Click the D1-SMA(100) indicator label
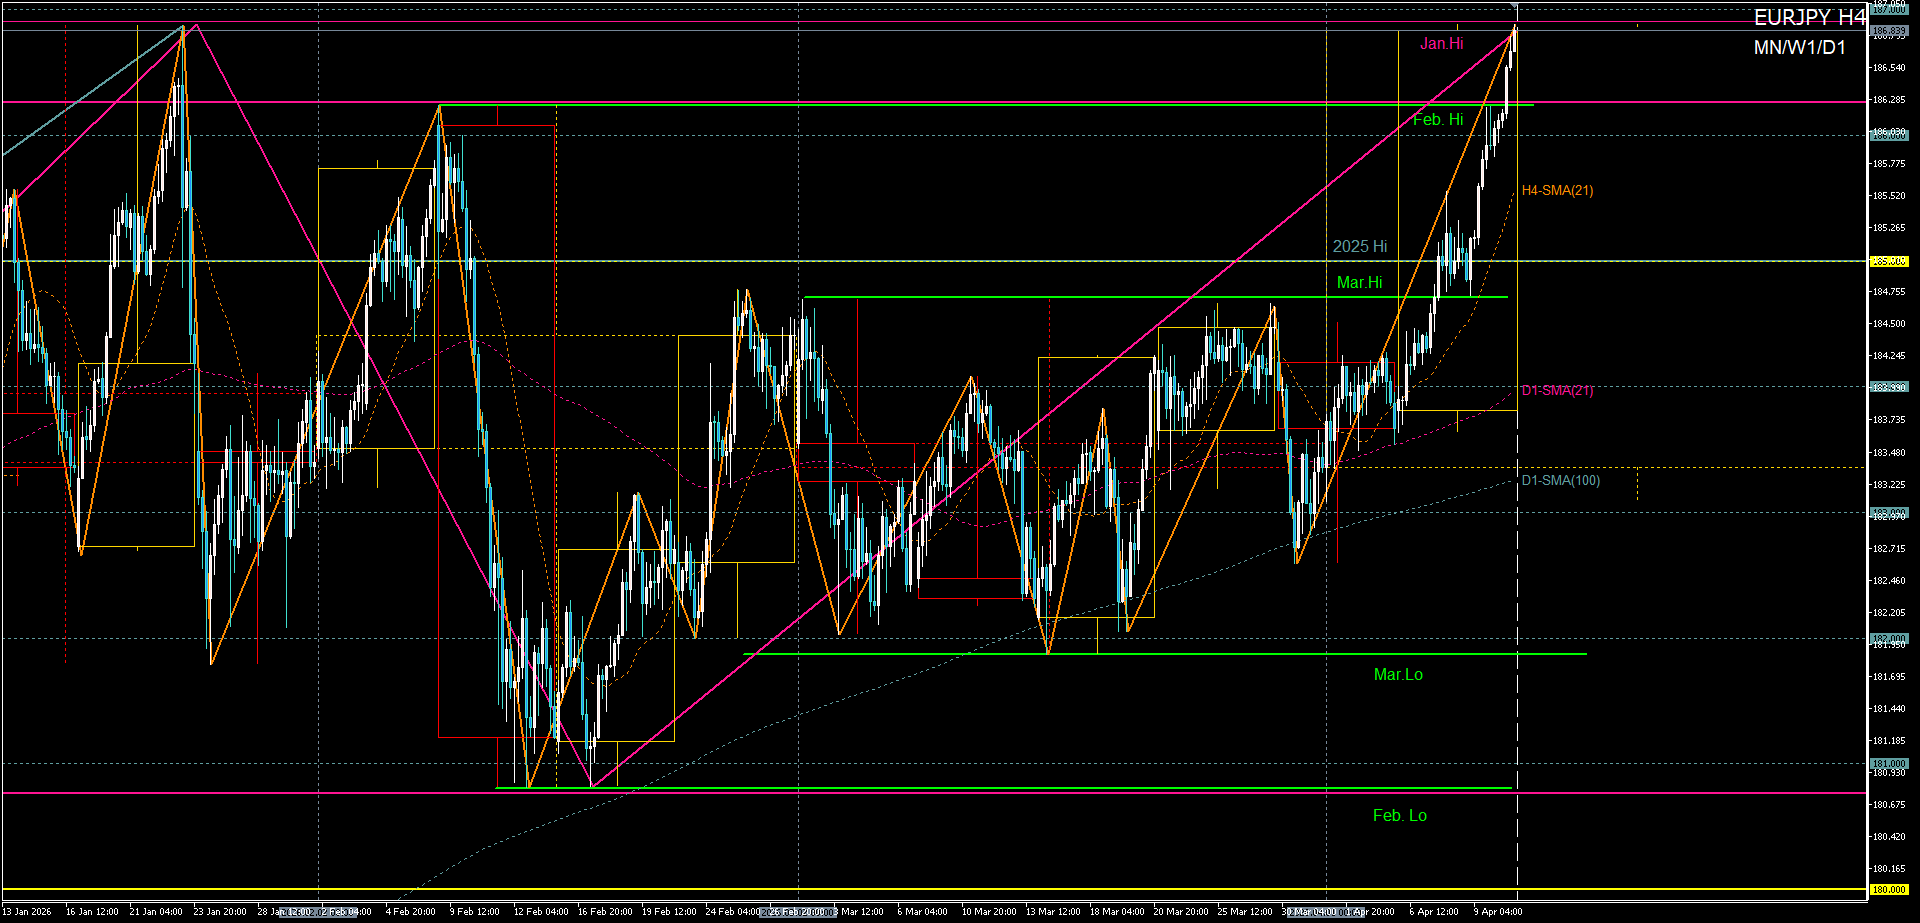The width and height of the screenshot is (1920, 923). tap(1560, 481)
